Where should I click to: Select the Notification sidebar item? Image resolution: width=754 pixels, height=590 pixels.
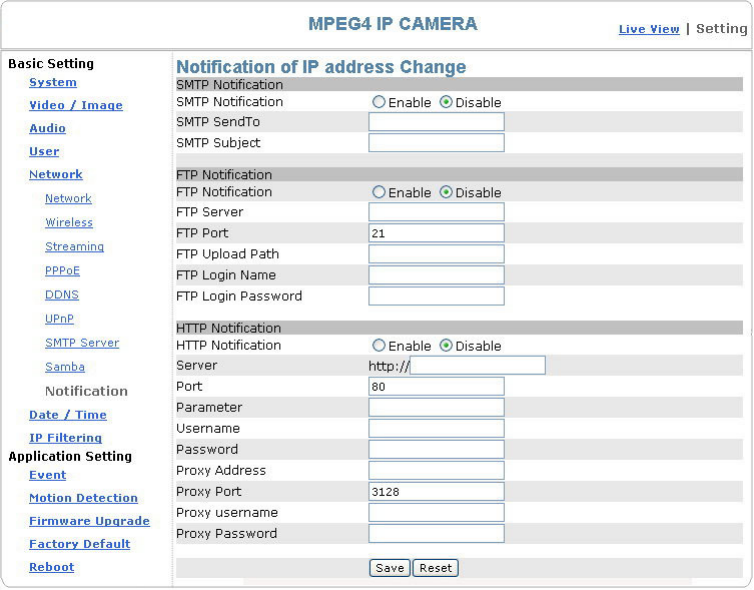(x=87, y=391)
